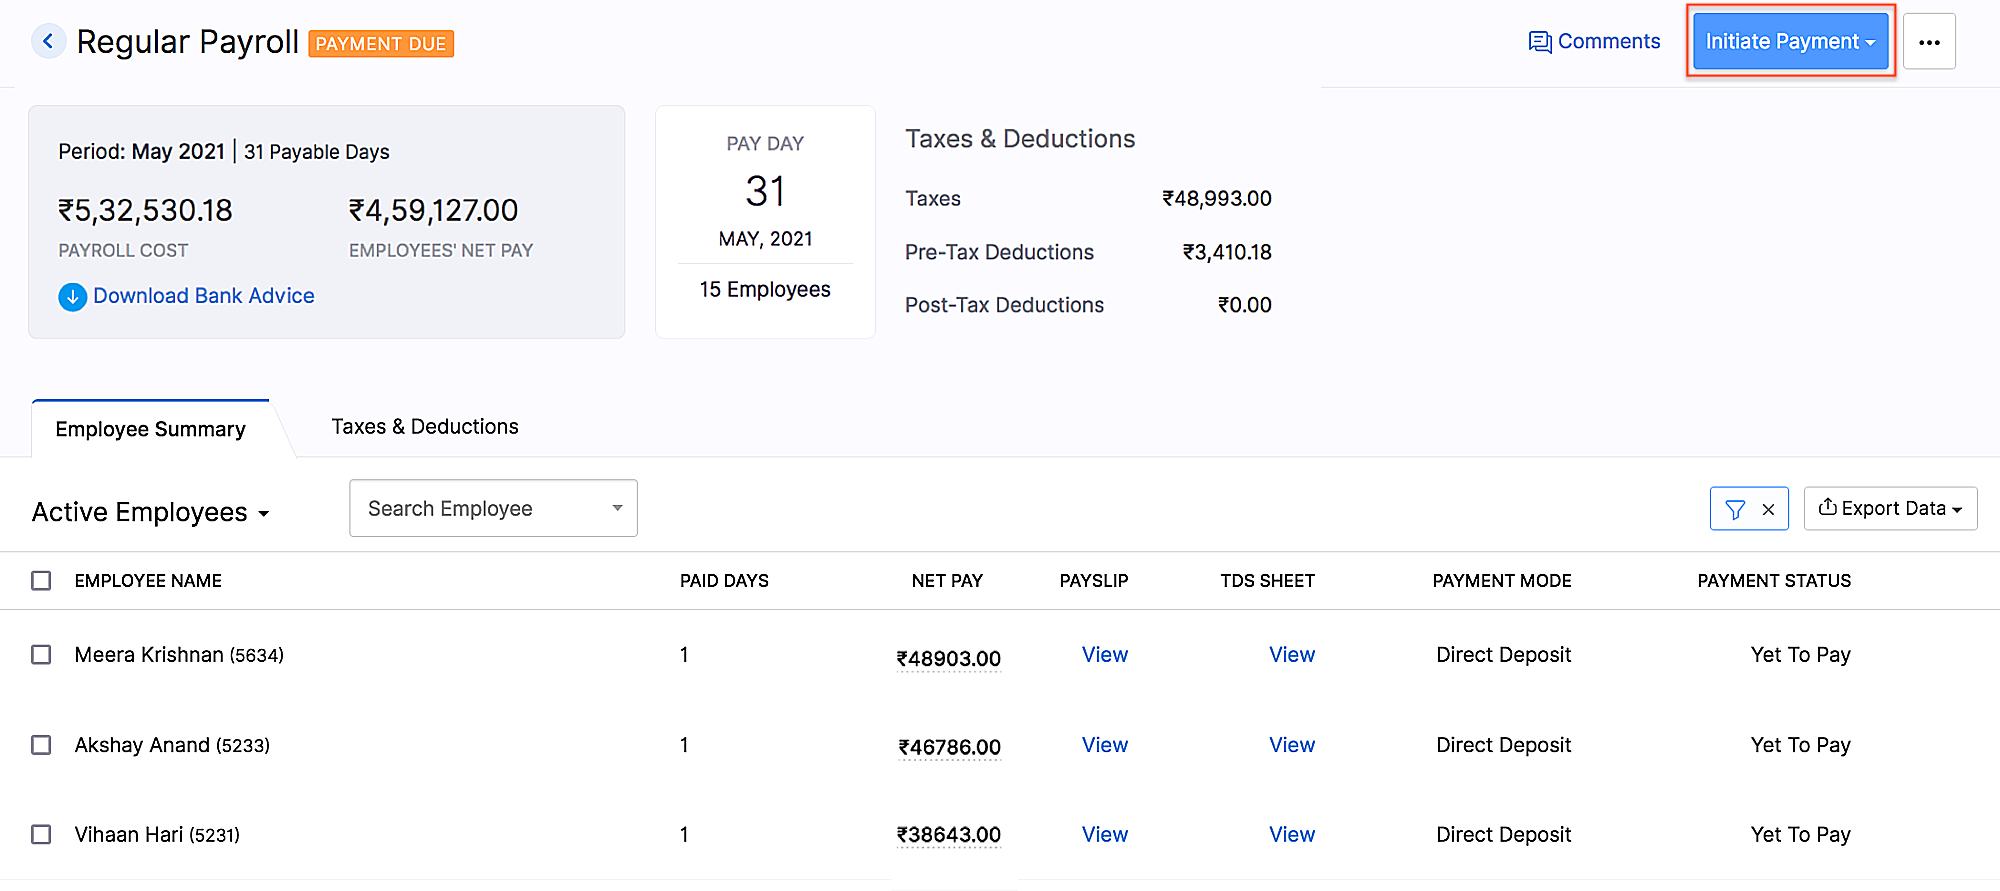
Task: Click the Download Bank Advice link text
Action: point(203,296)
